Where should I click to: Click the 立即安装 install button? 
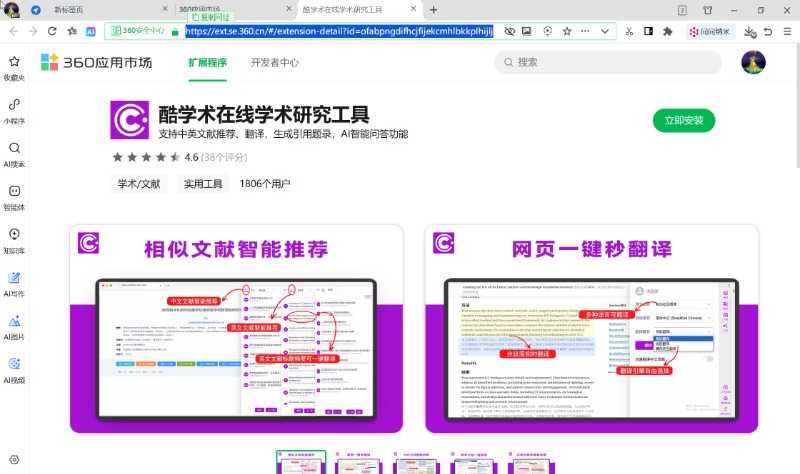point(684,121)
